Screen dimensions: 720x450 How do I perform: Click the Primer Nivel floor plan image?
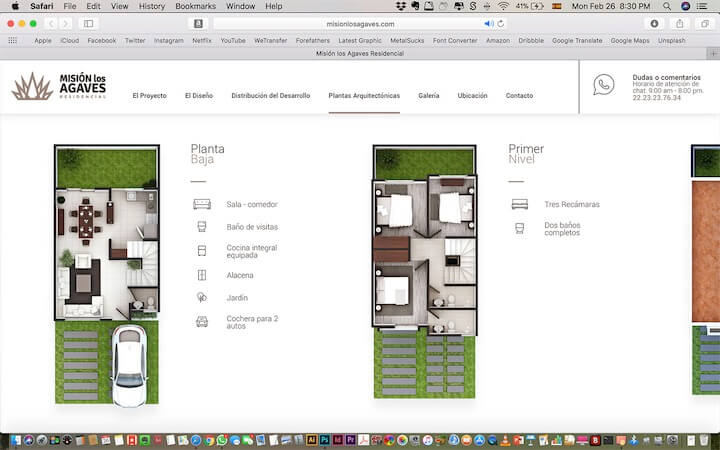click(x=424, y=270)
